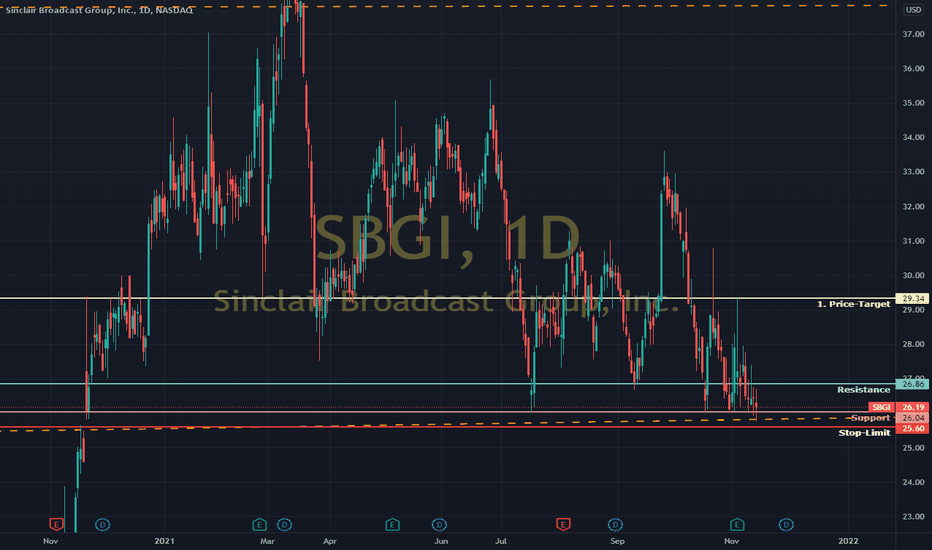The height and width of the screenshot is (550, 932).
Task: Open the dividend marker left of 2021
Action: [102, 524]
